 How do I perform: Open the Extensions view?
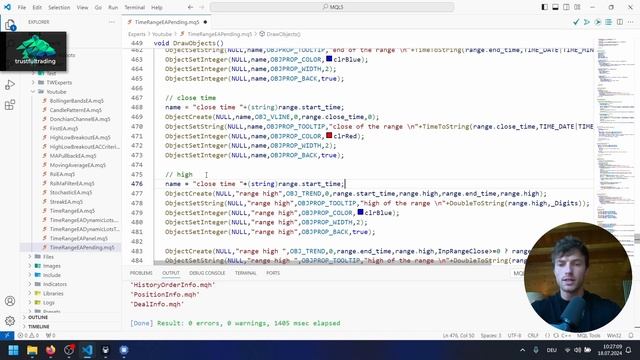[x=10, y=105]
